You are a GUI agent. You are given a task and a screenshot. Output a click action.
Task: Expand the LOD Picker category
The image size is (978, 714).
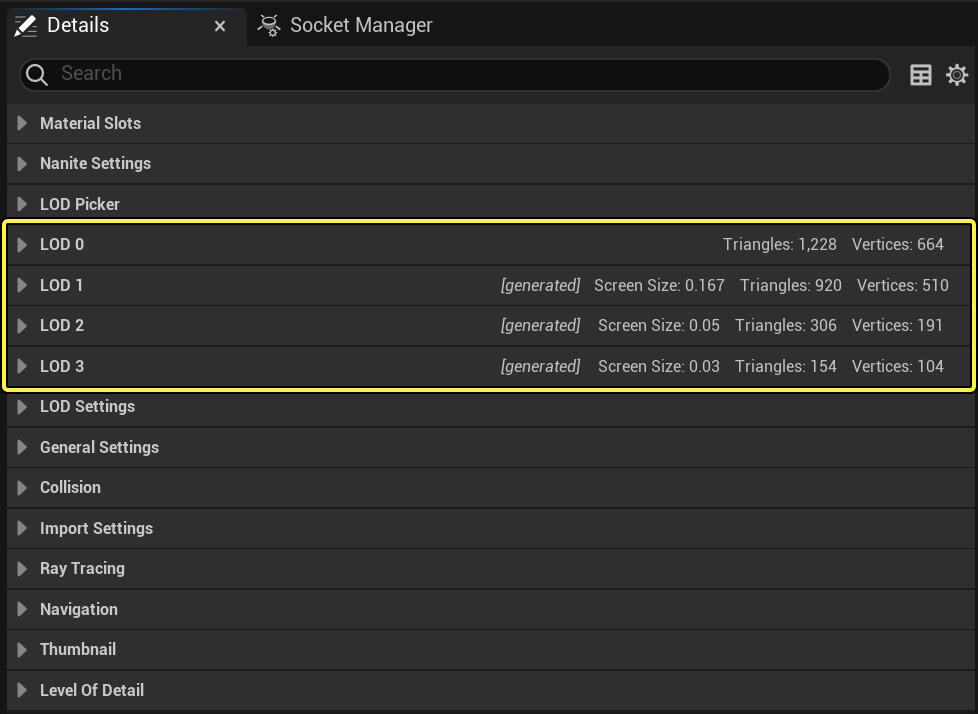tap(22, 204)
